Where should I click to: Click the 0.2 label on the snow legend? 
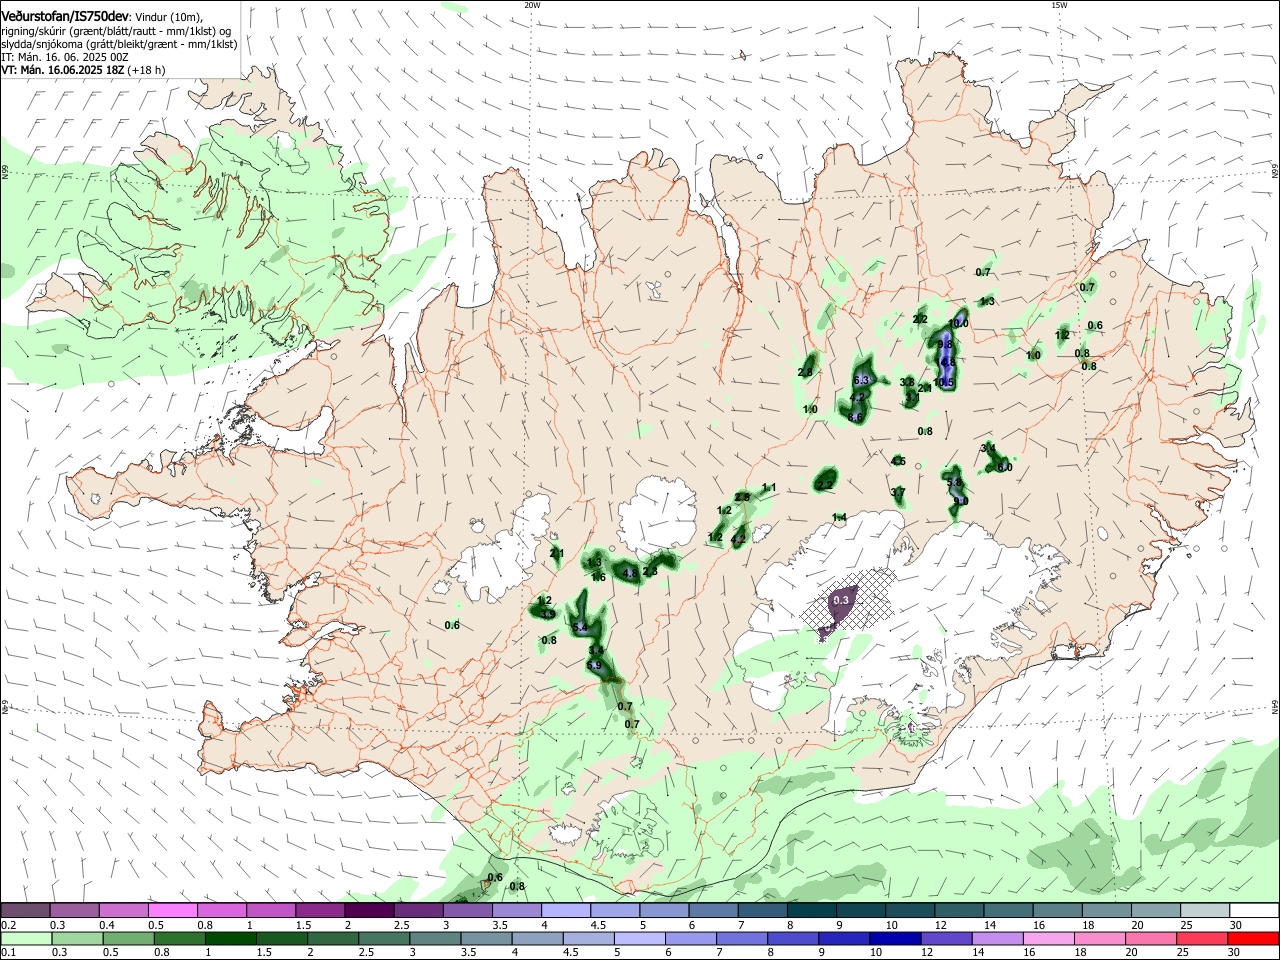tap(8, 925)
